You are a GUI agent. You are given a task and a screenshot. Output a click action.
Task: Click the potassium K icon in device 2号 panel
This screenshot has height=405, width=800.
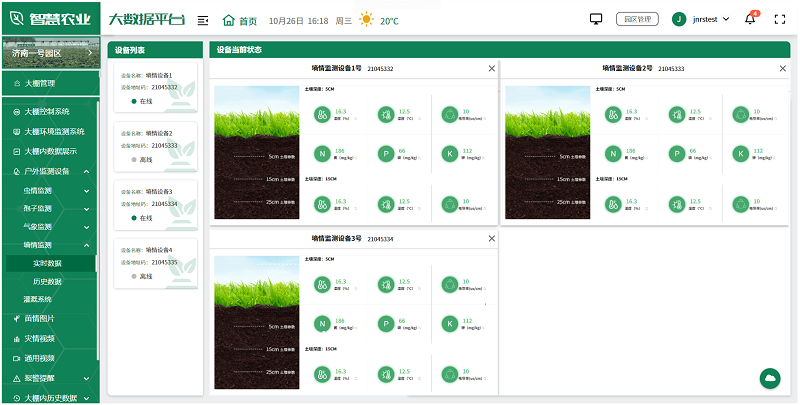(740, 154)
